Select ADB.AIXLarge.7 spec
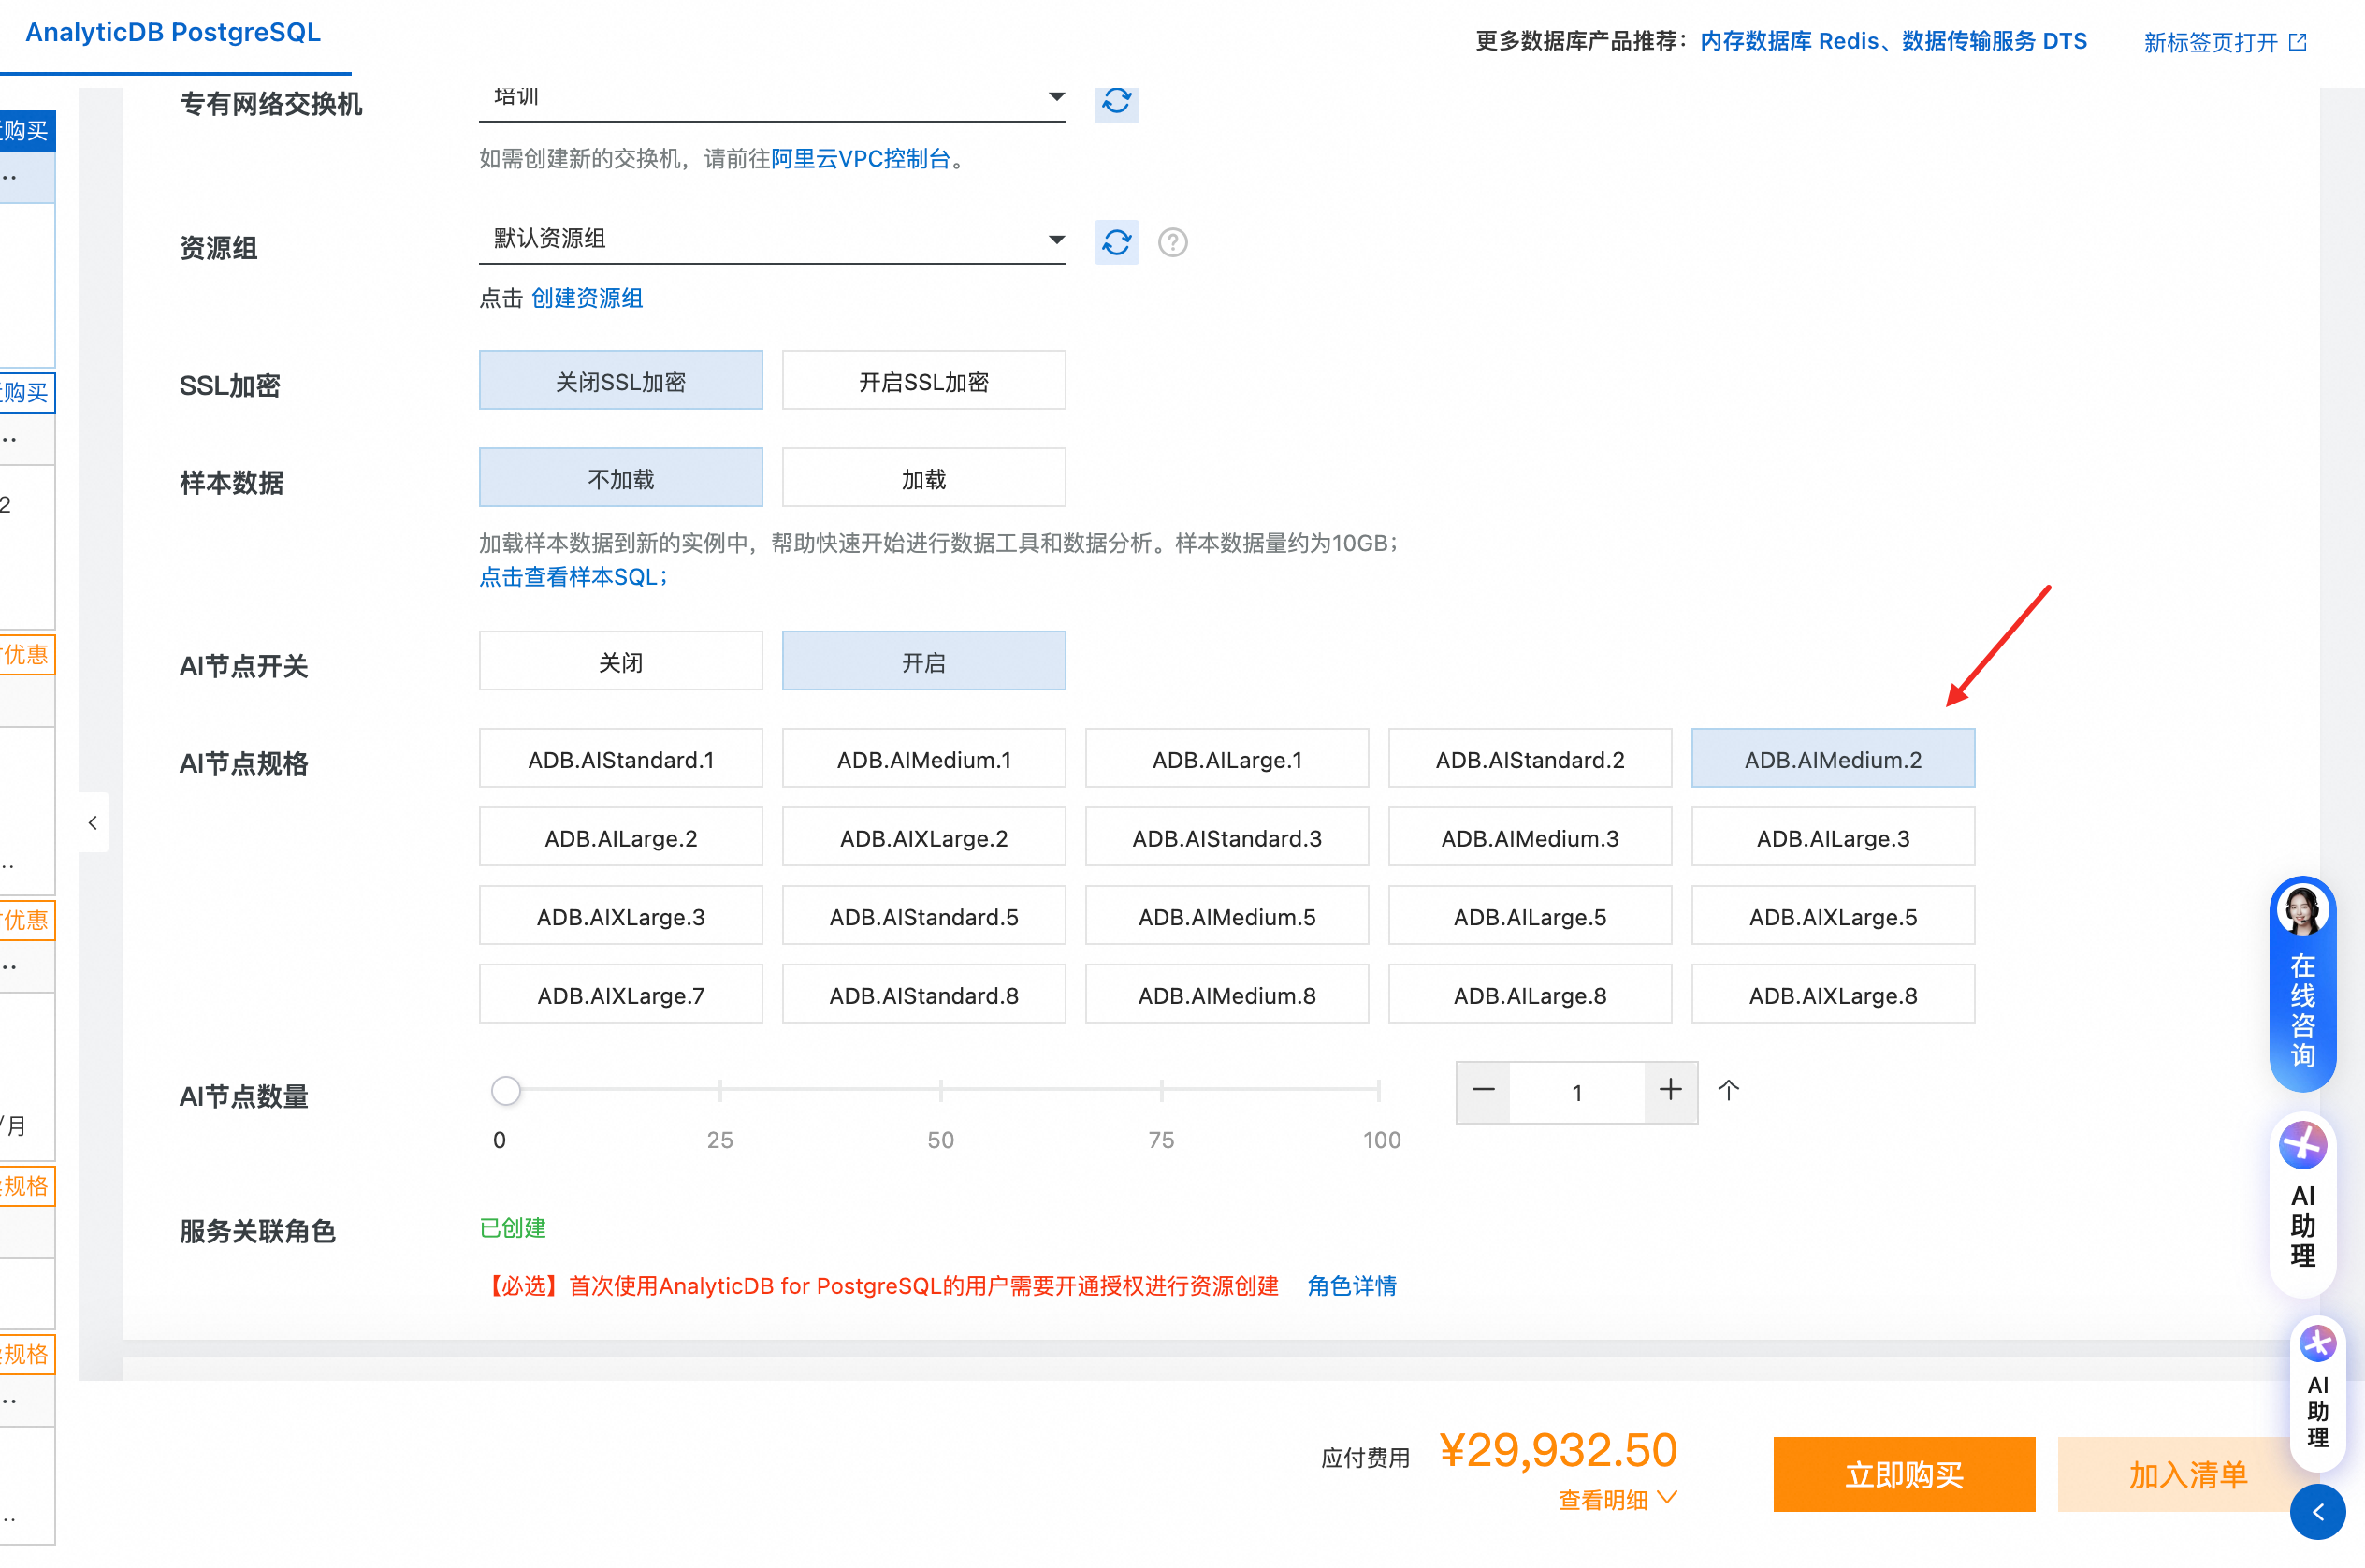Screen dimensions: 2365x1568 [620, 994]
